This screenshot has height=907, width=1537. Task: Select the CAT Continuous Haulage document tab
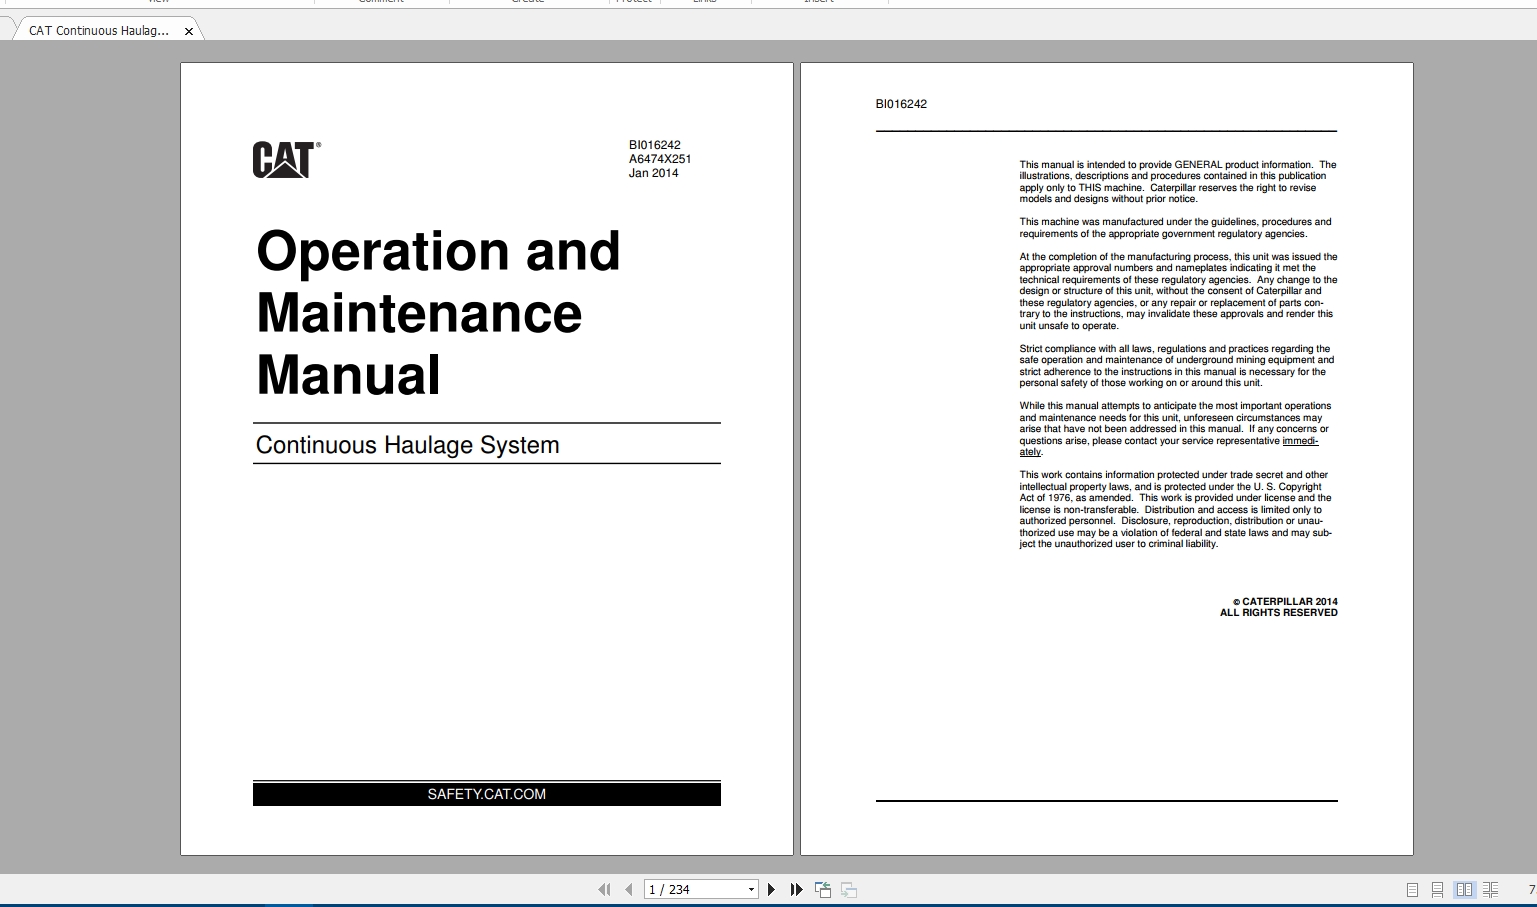99,31
